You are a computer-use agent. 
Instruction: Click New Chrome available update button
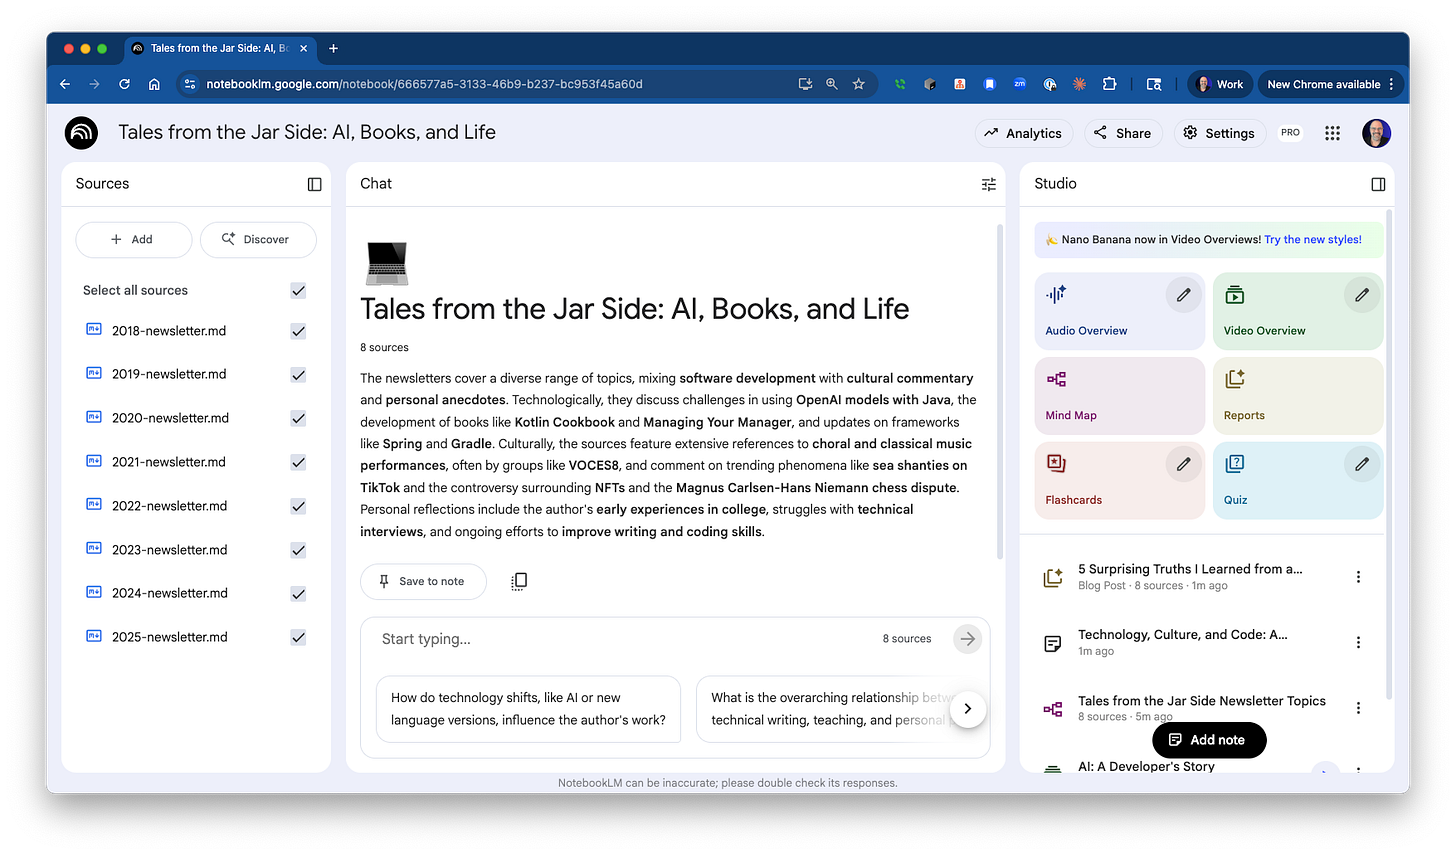pos(1330,84)
